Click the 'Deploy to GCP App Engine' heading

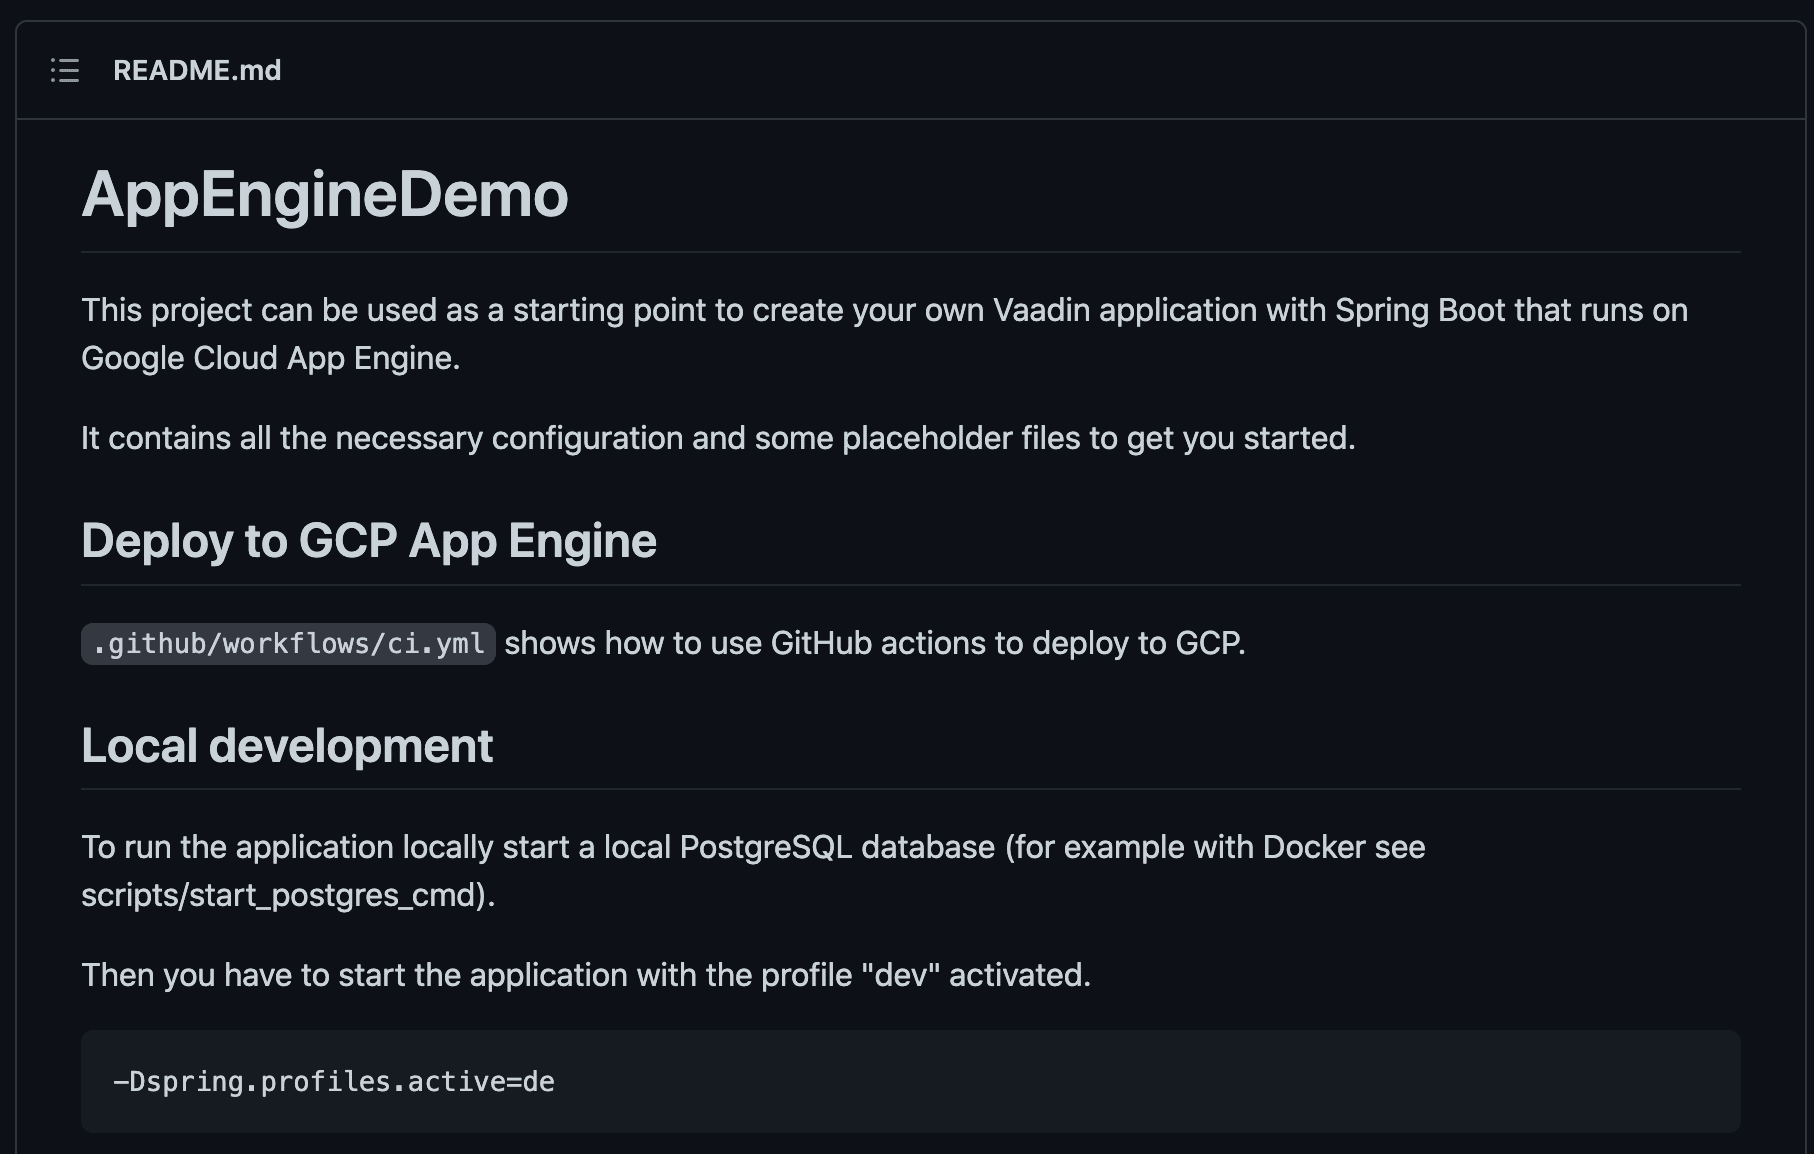tap(369, 541)
